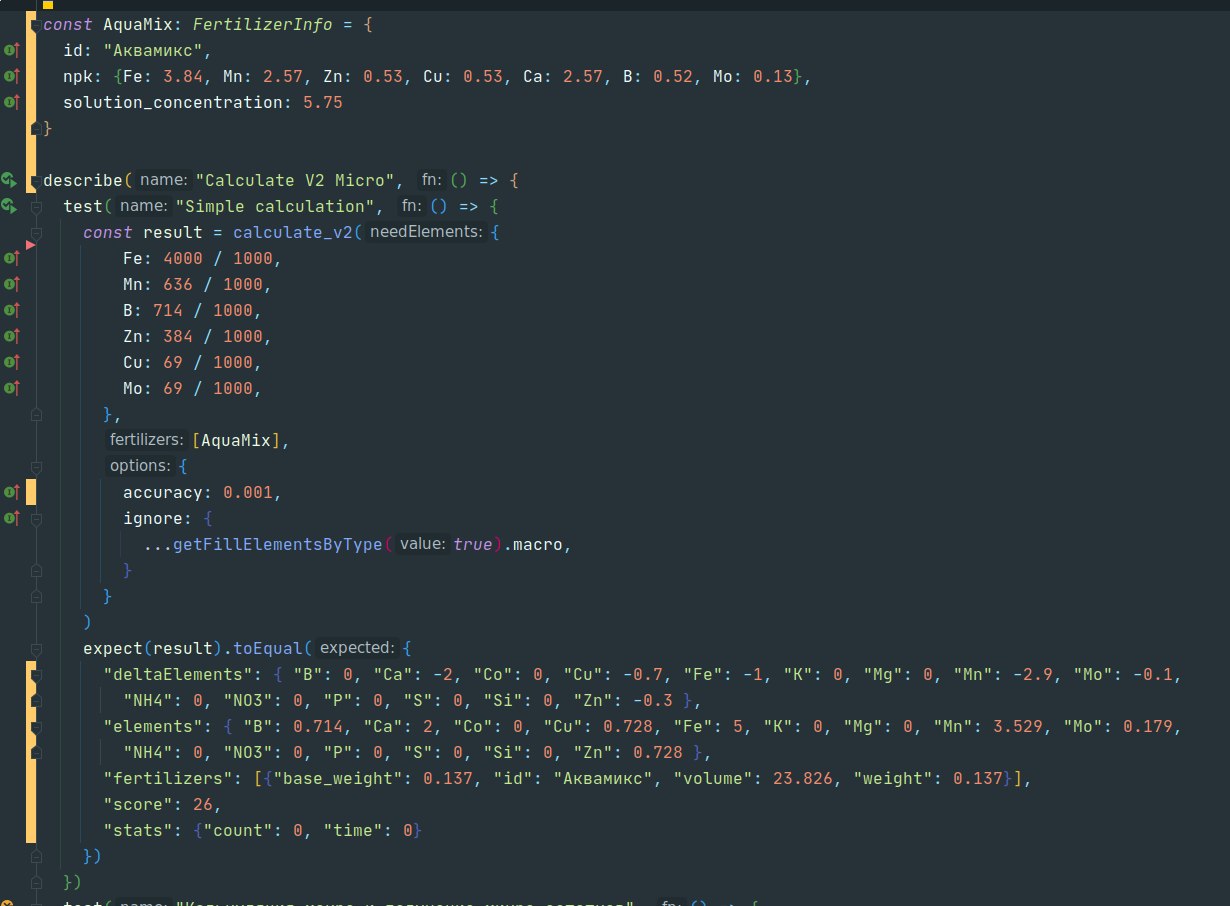Click the calculate_v2 function call
This screenshot has width=1230, height=906.
[293, 232]
